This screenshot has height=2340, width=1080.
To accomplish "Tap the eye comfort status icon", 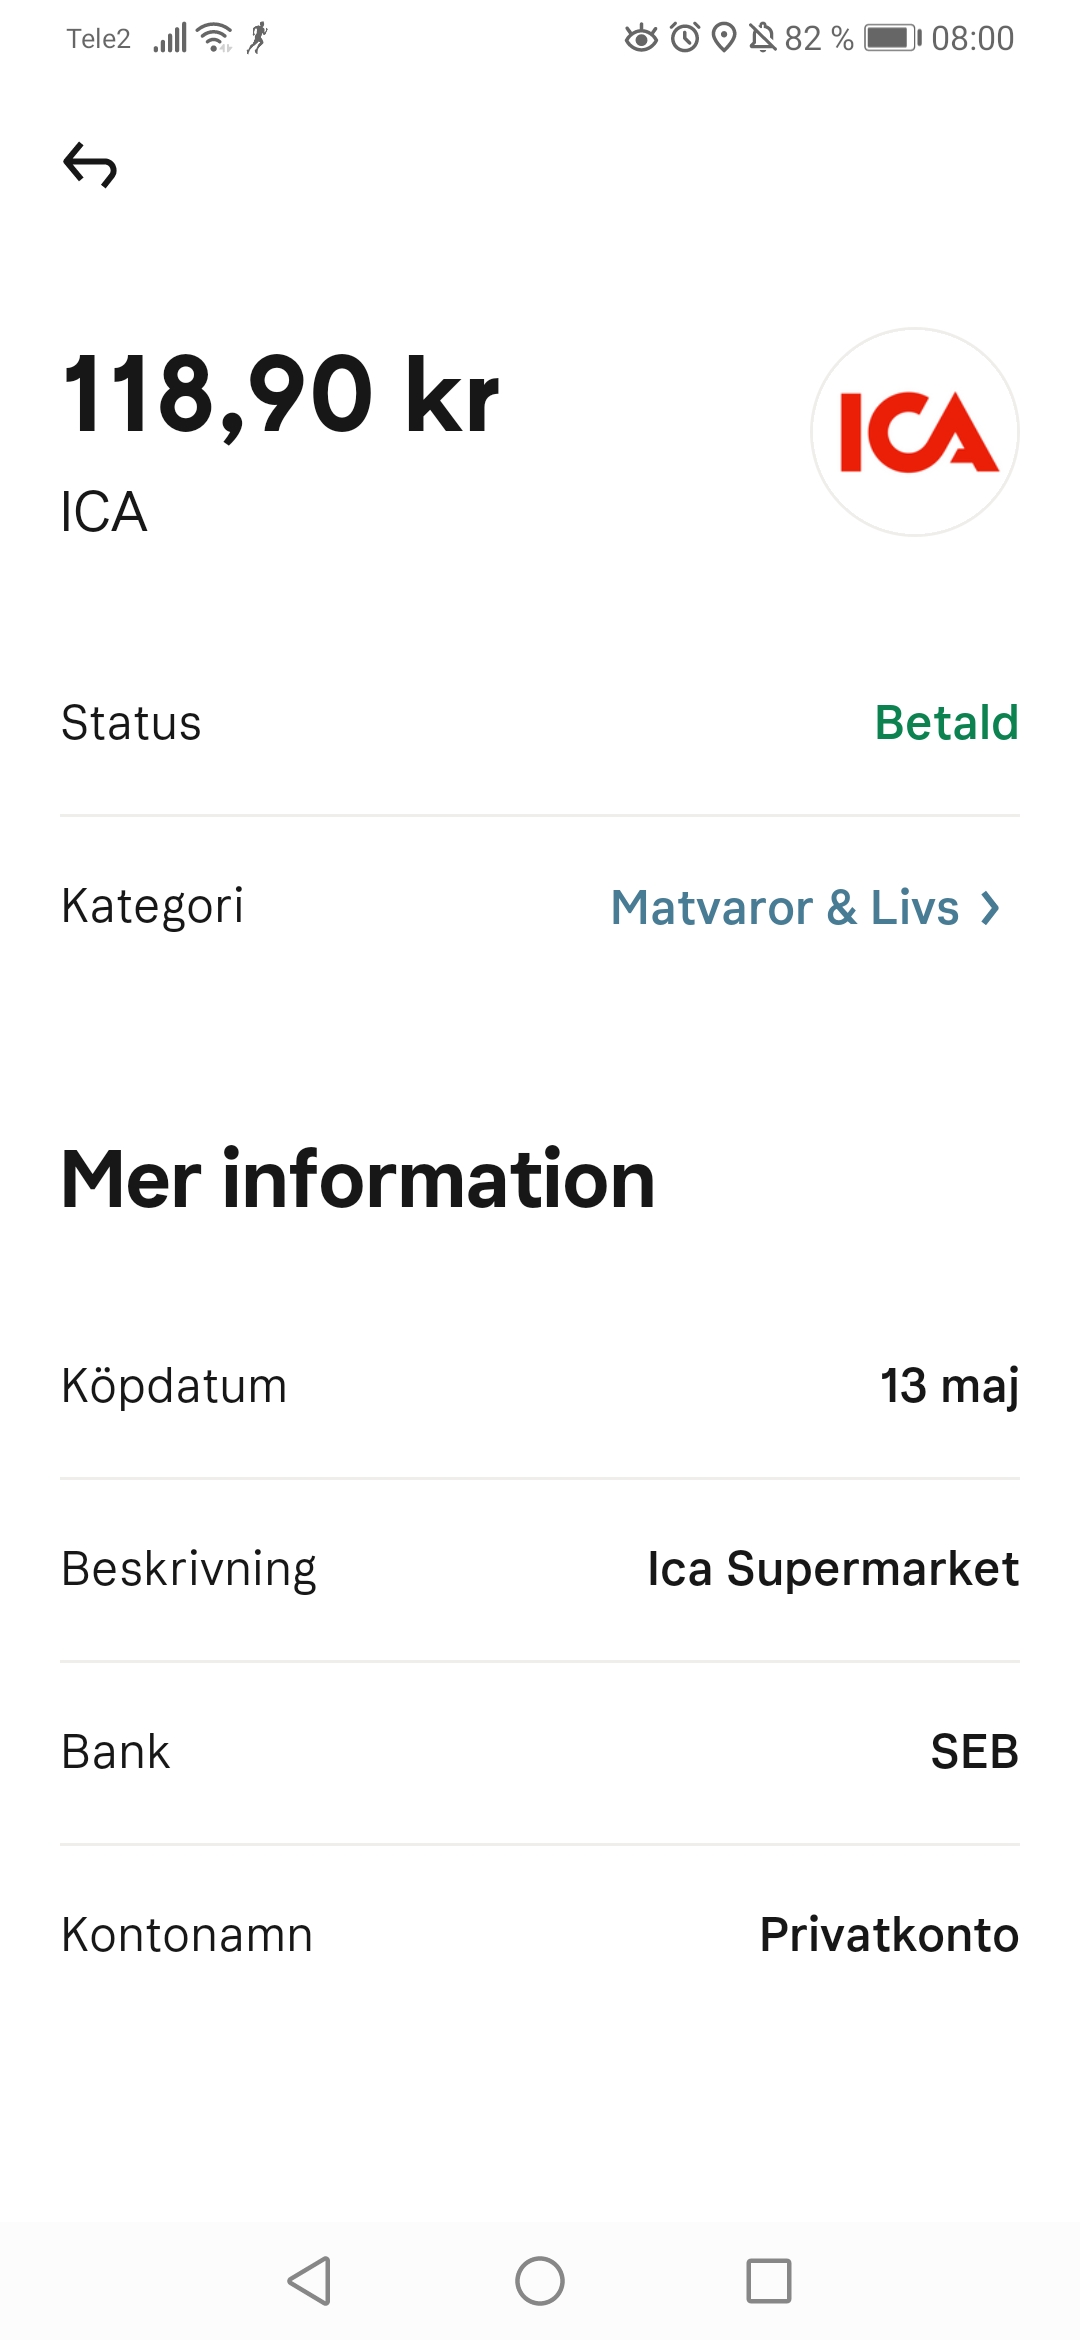I will pos(641,38).
